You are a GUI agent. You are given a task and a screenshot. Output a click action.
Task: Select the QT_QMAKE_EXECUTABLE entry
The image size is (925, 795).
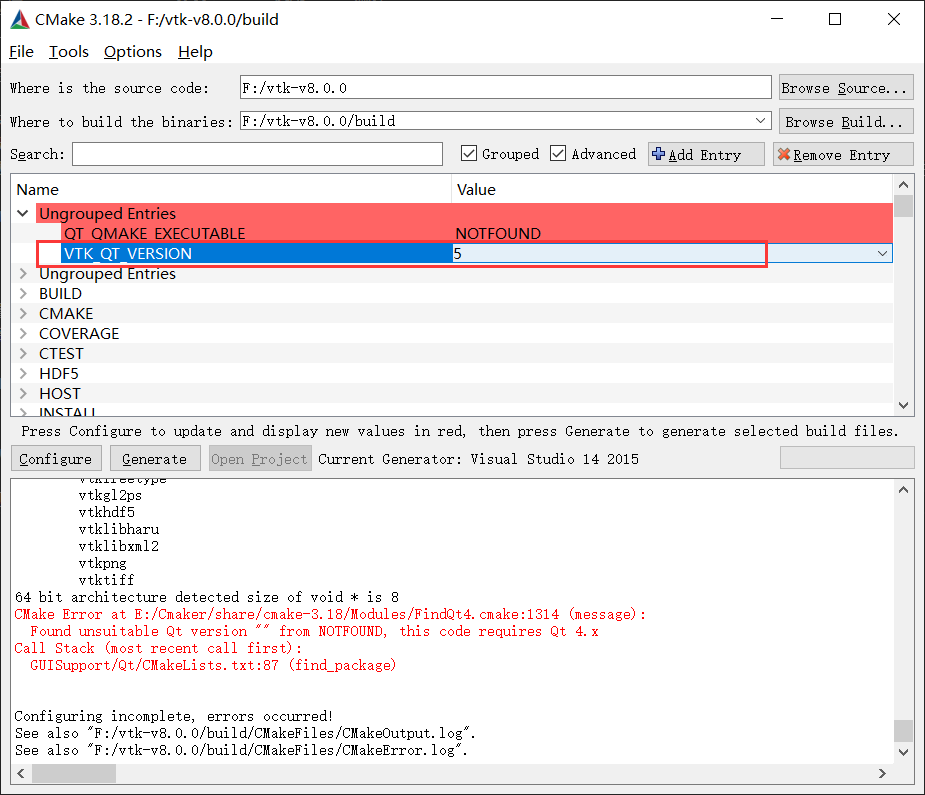155,234
